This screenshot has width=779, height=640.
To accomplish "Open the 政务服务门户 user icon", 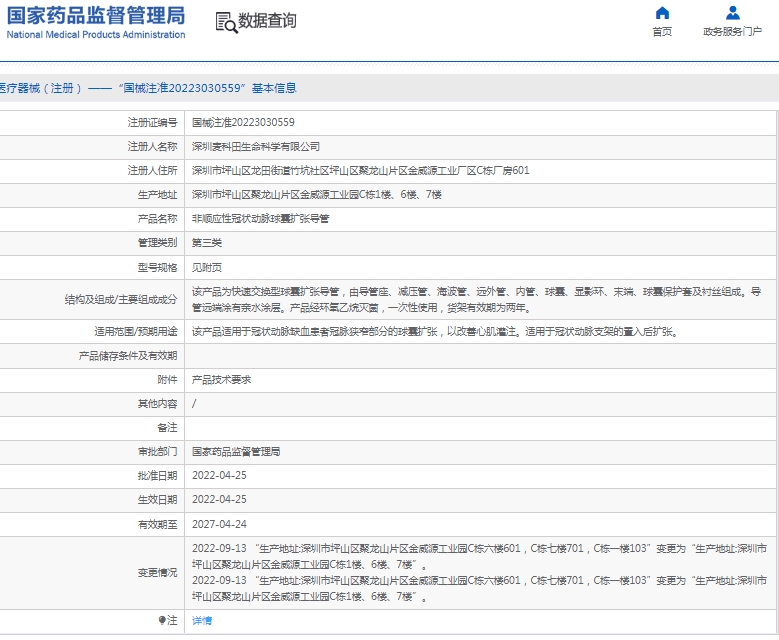I will click(x=732, y=13).
